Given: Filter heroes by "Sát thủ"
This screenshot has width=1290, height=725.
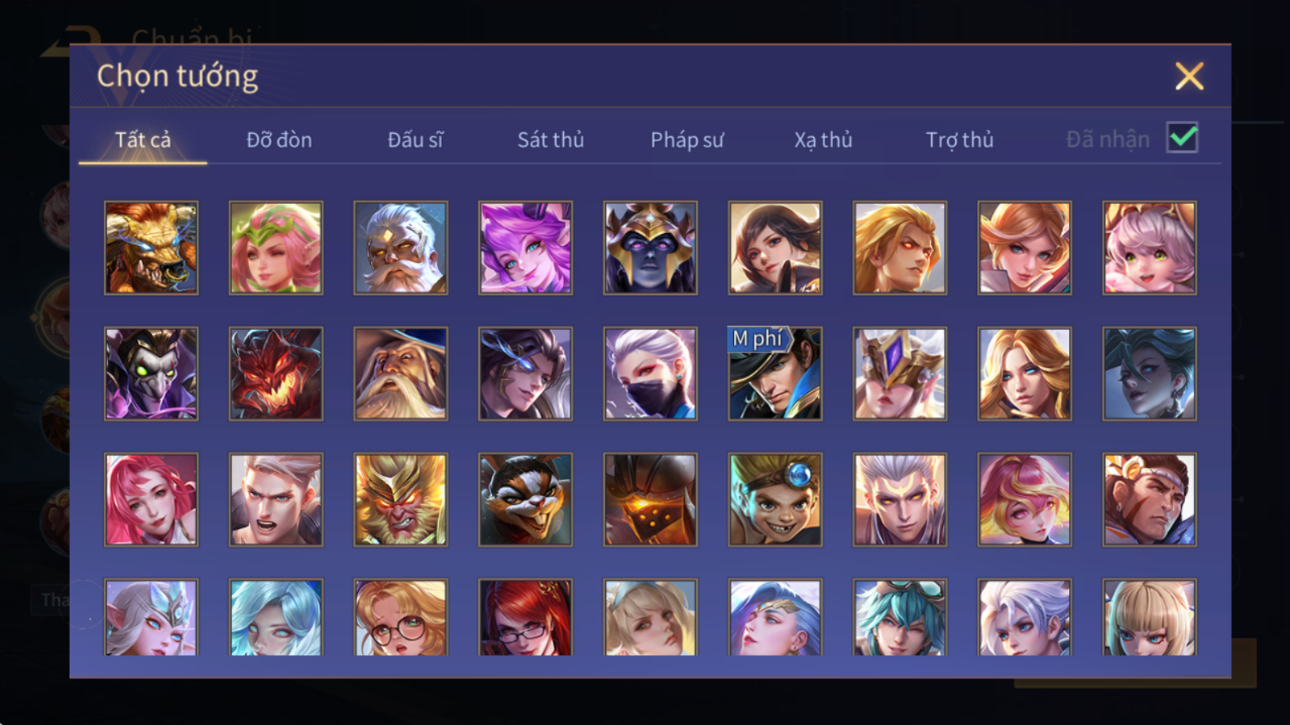Looking at the screenshot, I should coord(550,140).
